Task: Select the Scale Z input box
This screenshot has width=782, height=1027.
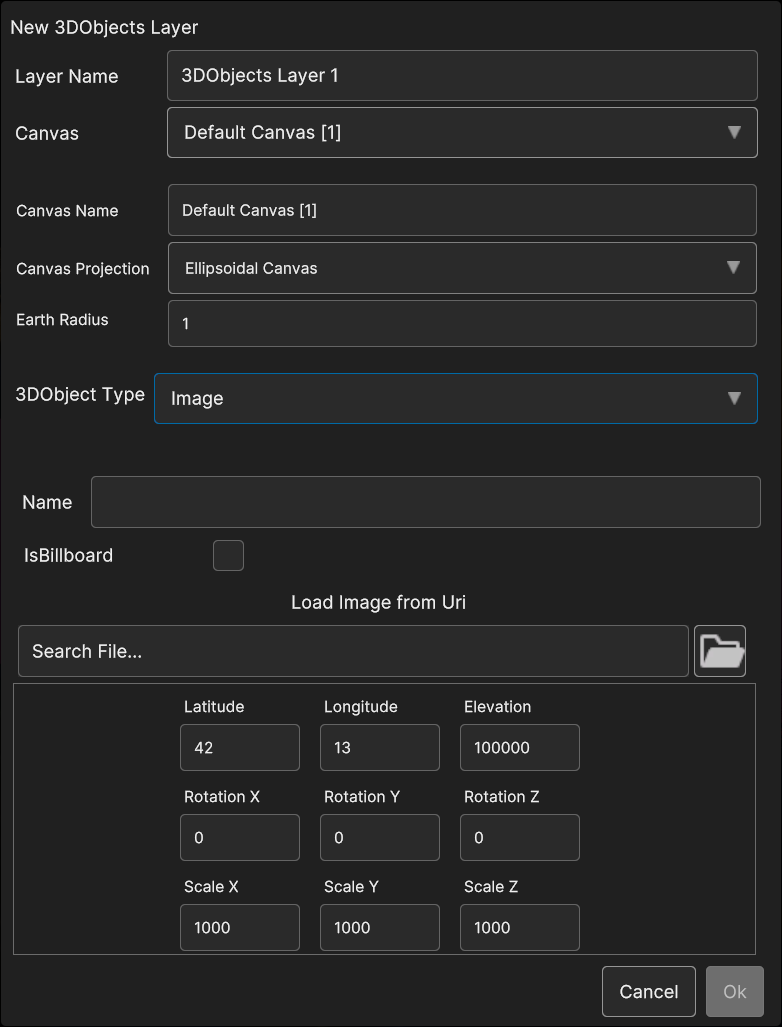Action: pyautogui.click(x=520, y=928)
